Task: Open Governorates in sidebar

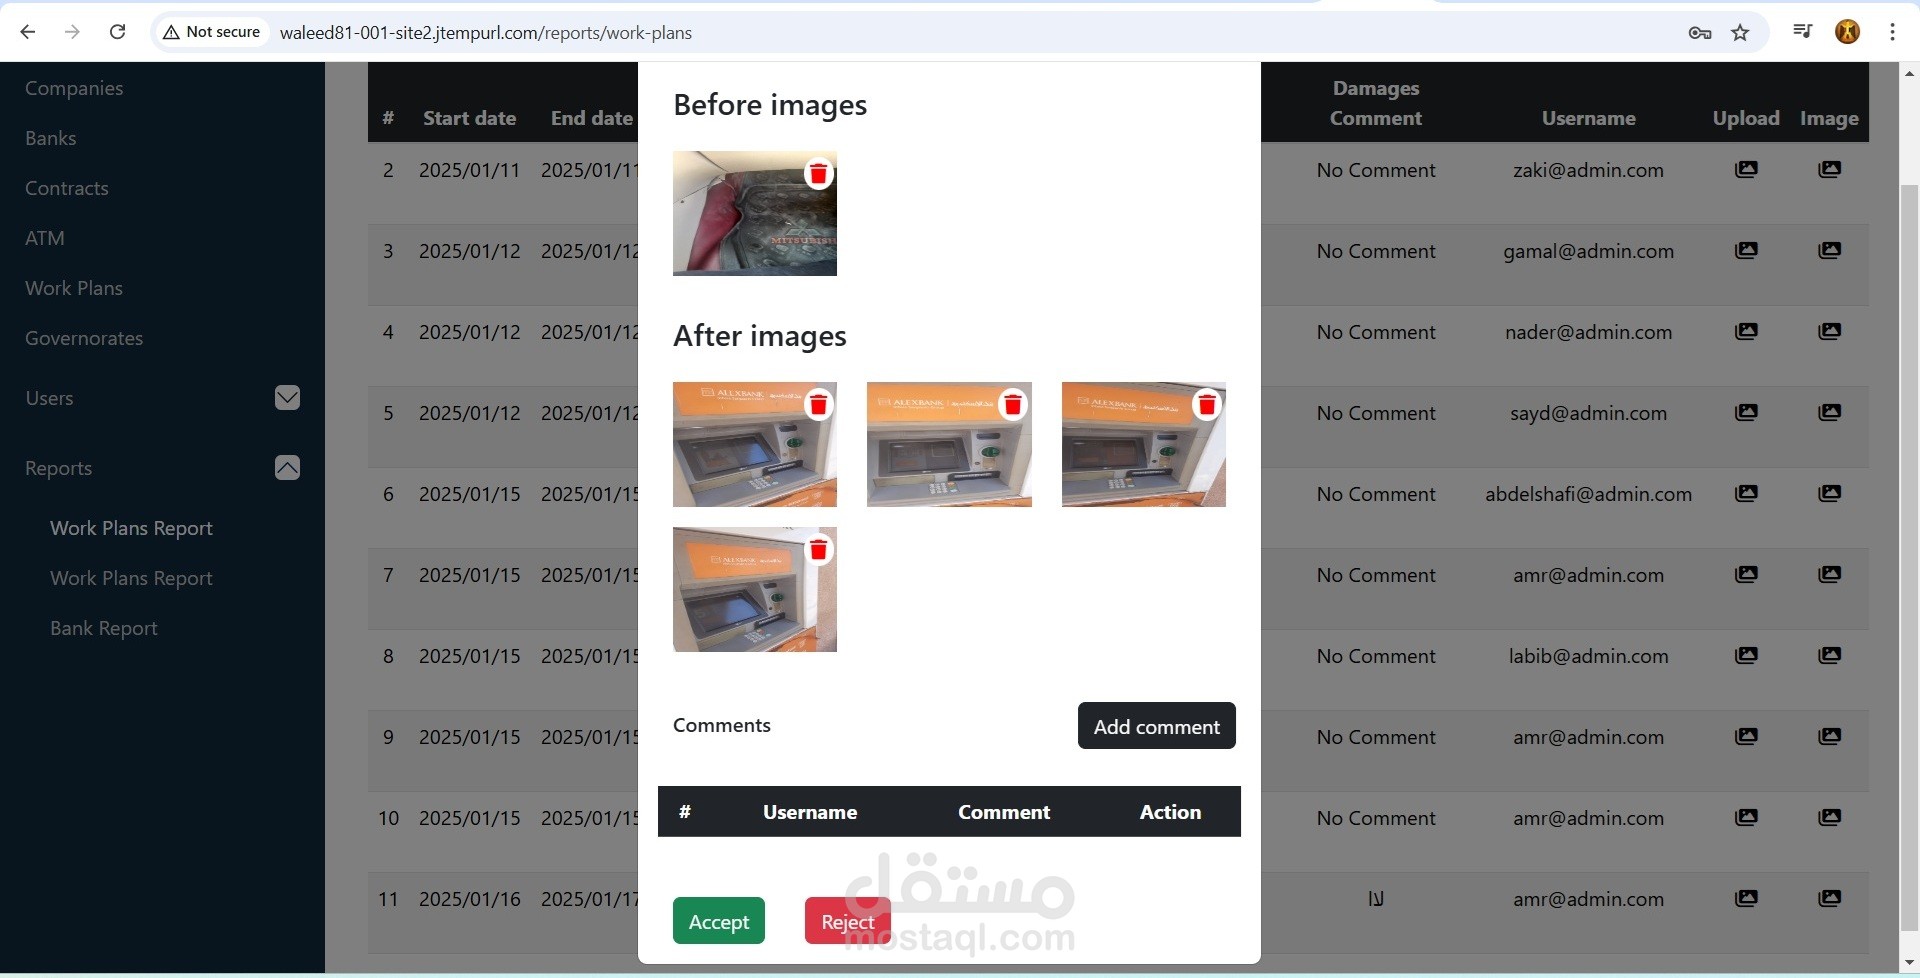Action: tap(84, 338)
